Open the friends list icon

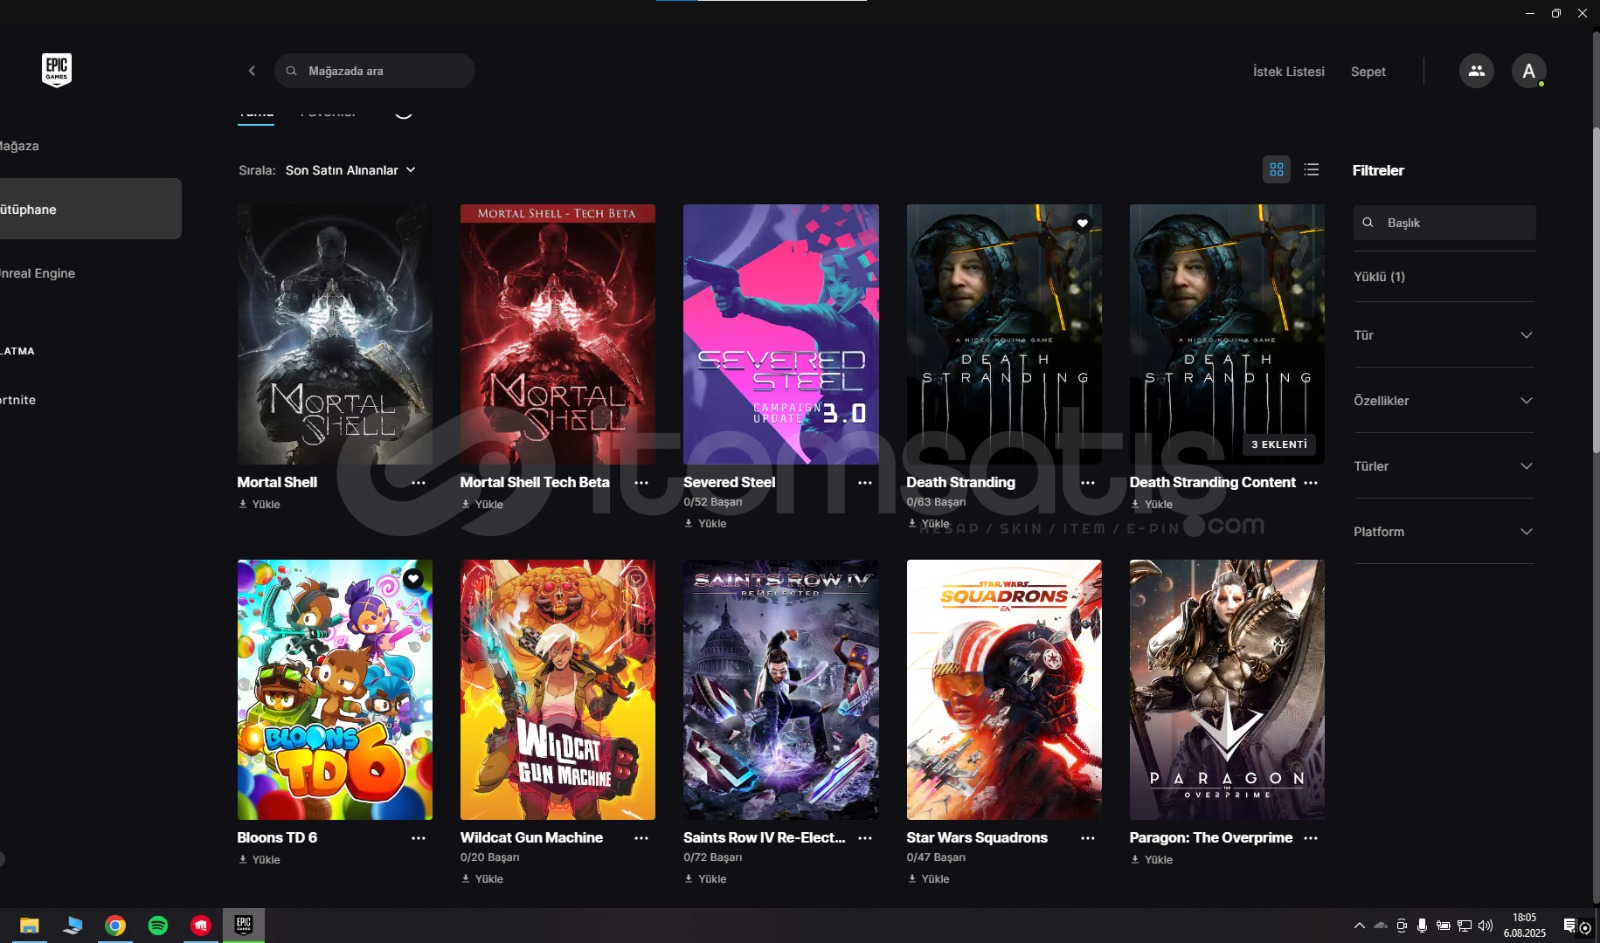point(1476,71)
